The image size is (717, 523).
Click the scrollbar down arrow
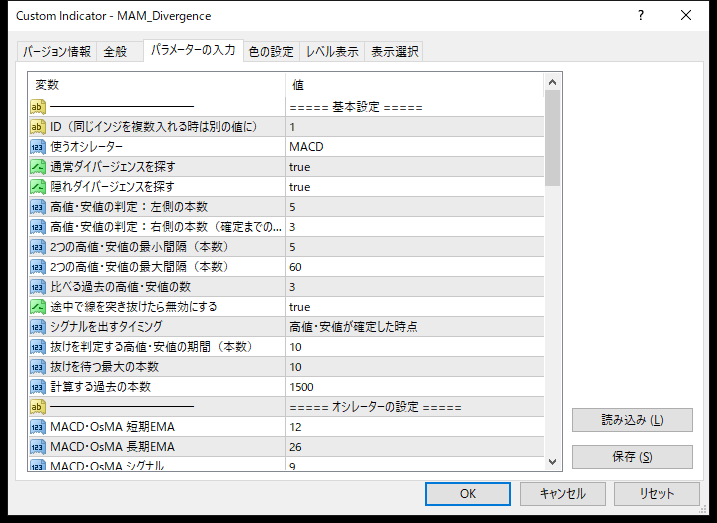click(552, 462)
